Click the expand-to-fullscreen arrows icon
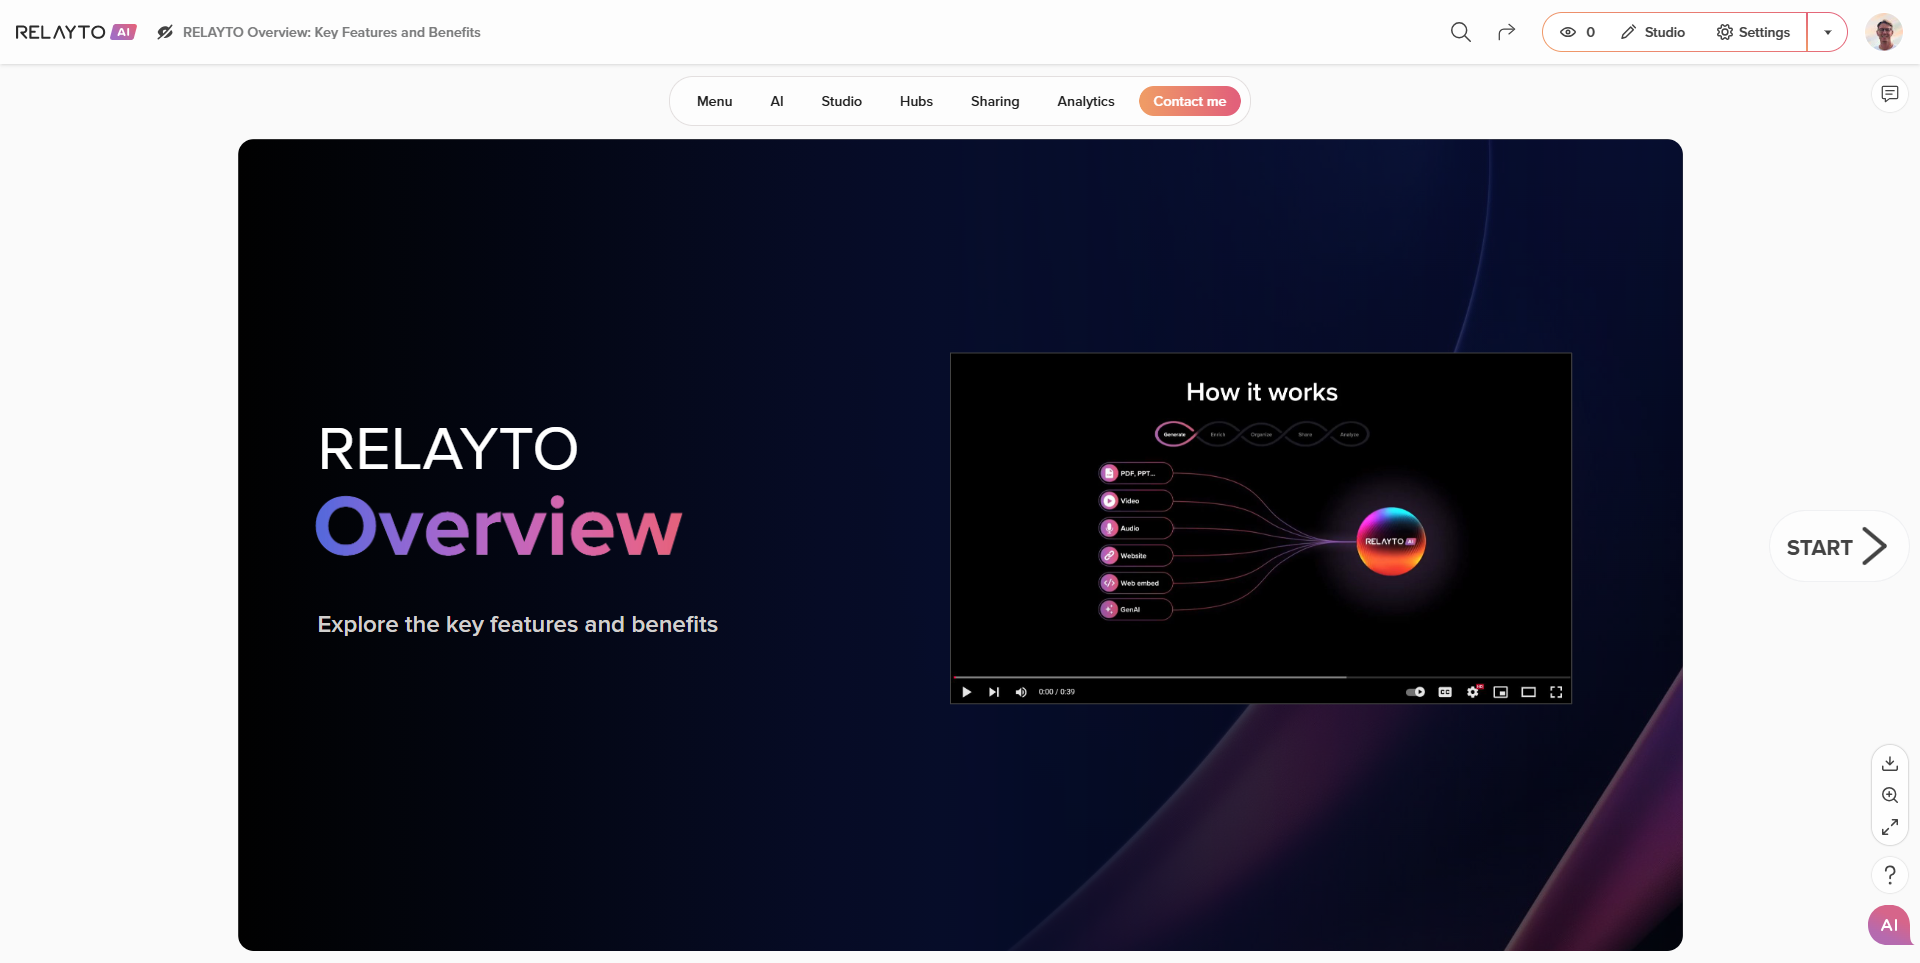 click(1890, 827)
